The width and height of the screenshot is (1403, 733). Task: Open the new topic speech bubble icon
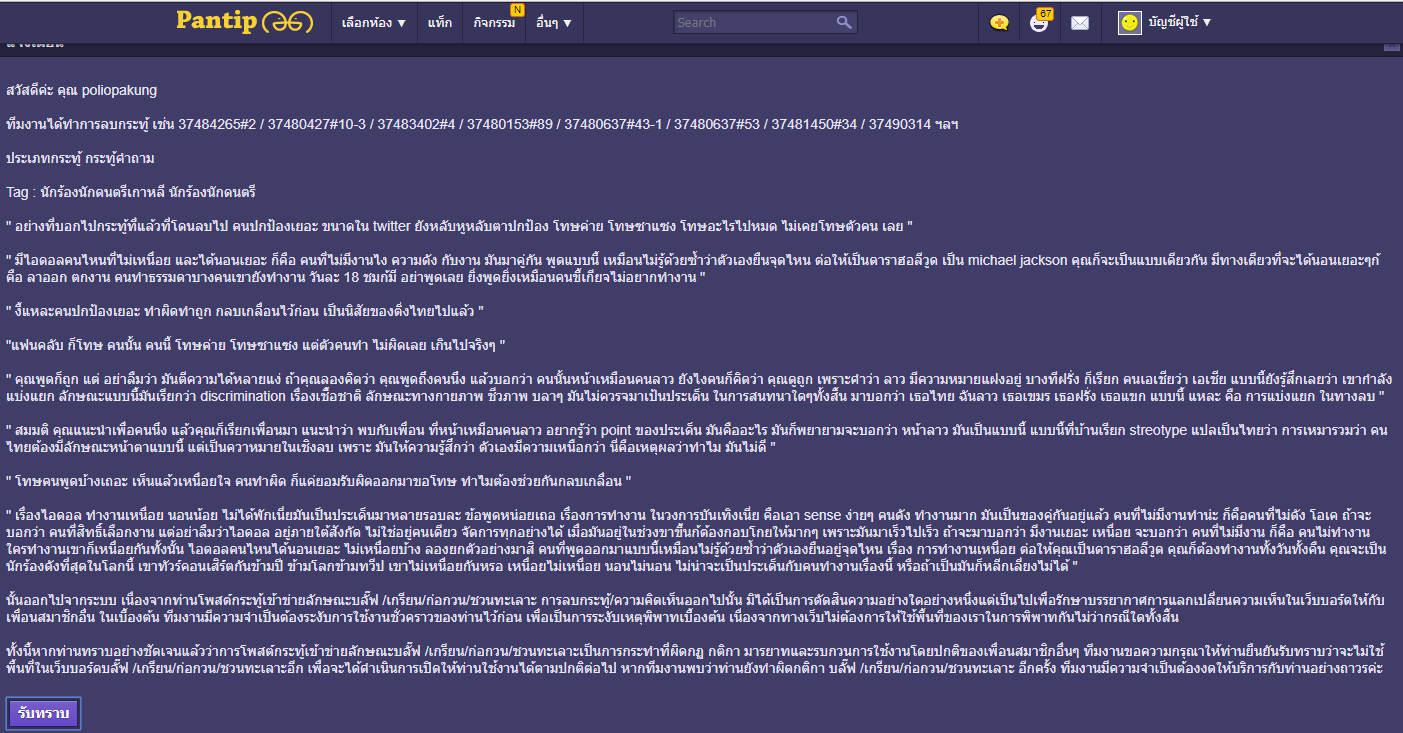[x=999, y=22]
